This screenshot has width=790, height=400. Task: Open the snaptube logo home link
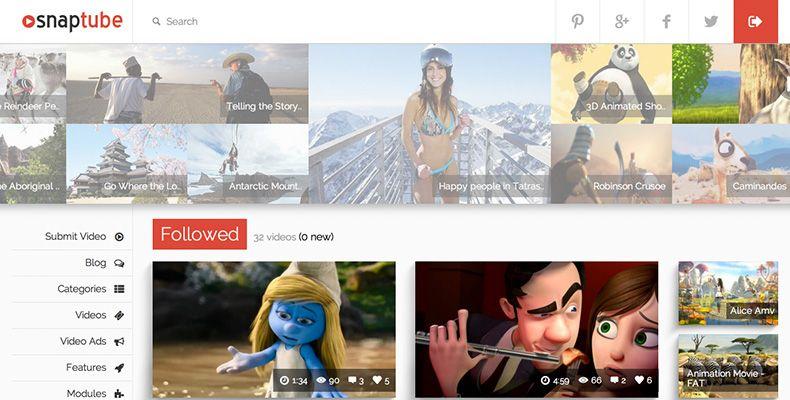coord(73,21)
